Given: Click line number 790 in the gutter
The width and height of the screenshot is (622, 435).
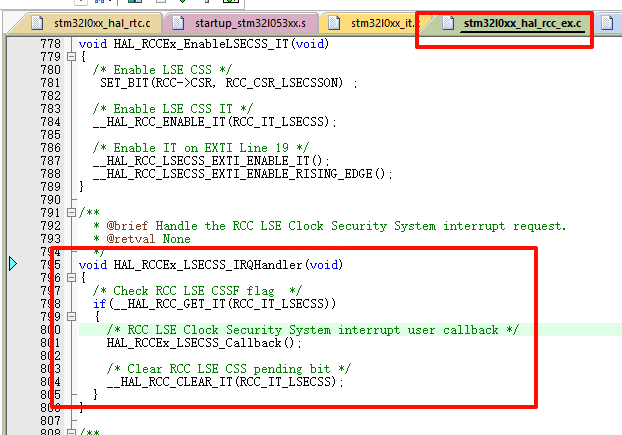Looking at the screenshot, I should click(x=50, y=200).
